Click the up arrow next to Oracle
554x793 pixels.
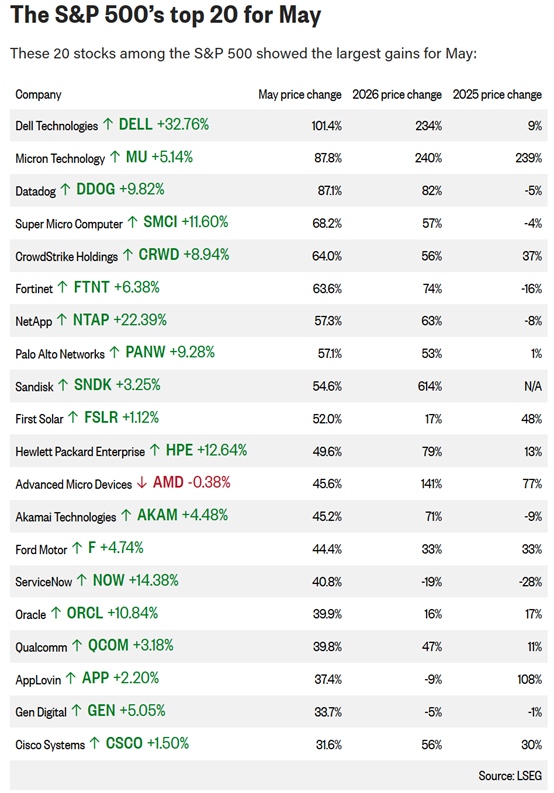[x=56, y=613]
